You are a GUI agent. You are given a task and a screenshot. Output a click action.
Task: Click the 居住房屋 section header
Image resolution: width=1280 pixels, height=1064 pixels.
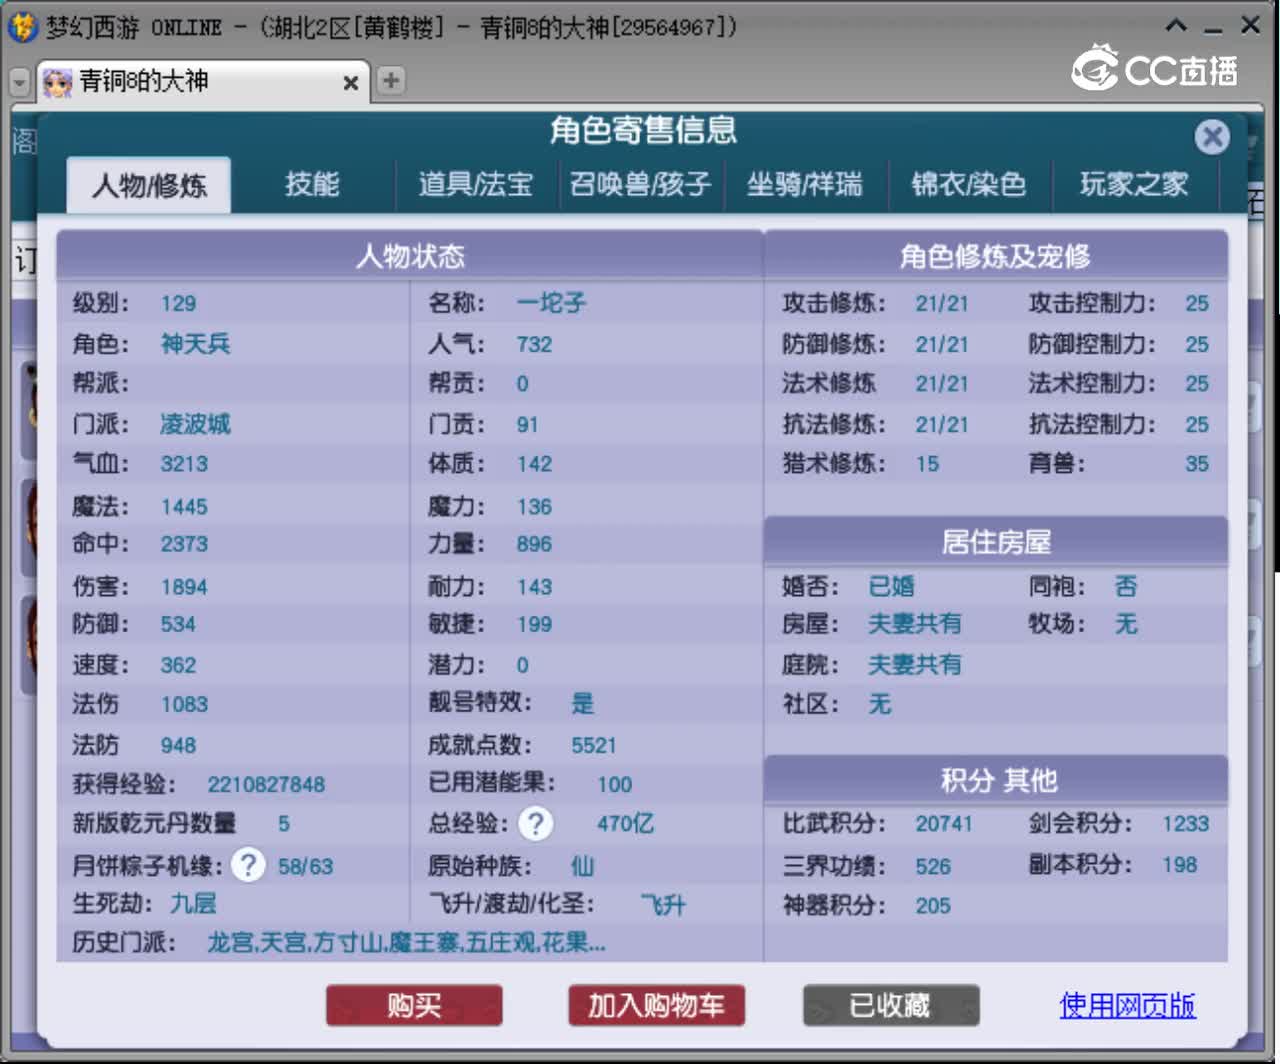(x=996, y=542)
